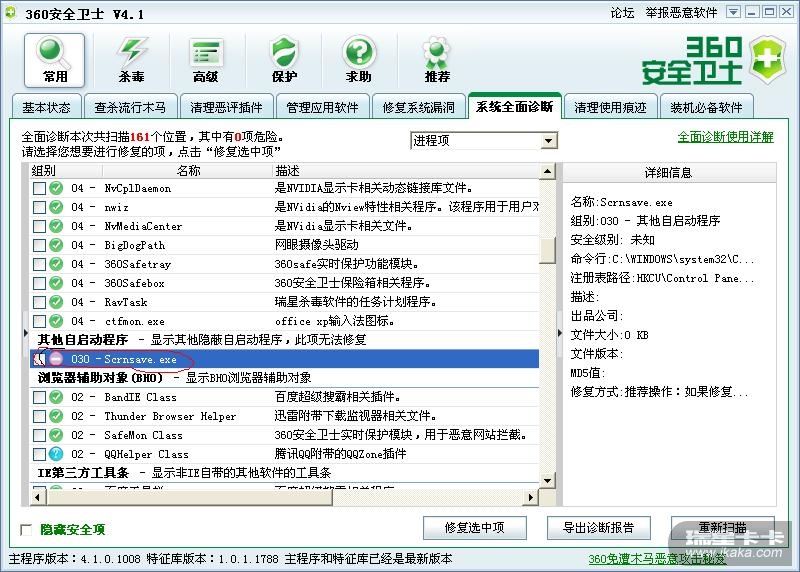This screenshot has width=800, height=572.
Task: Switch to the 修复系统漏洞 tab
Action: (419, 107)
